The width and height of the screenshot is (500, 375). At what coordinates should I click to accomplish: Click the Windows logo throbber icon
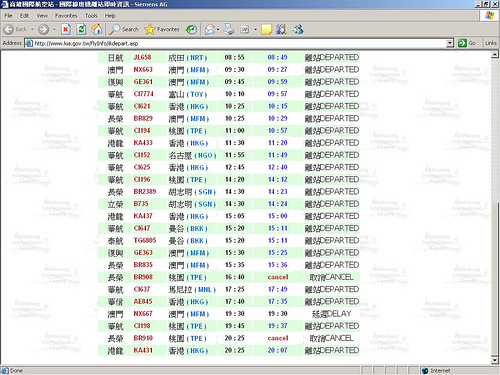point(489,16)
